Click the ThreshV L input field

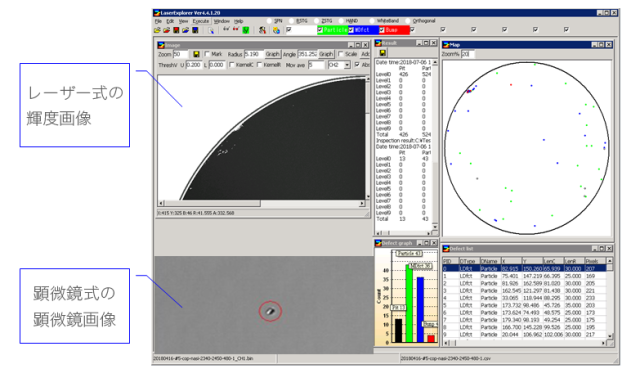(x=217, y=65)
